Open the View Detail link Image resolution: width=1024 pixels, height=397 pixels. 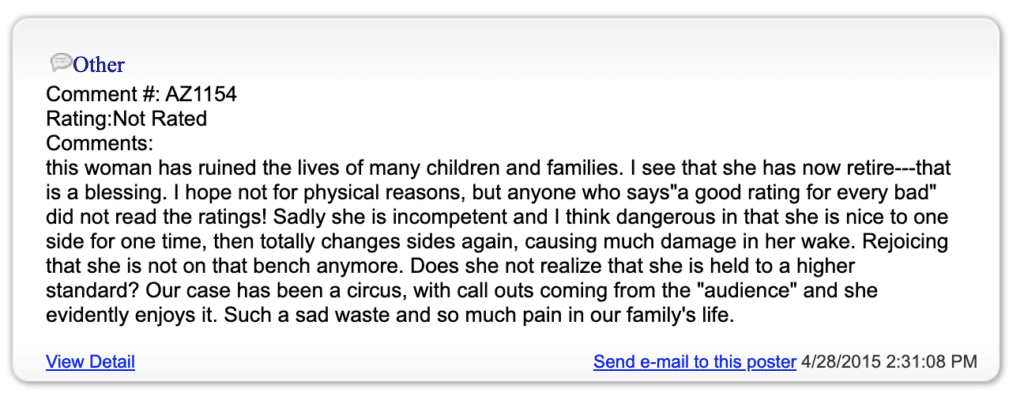[x=90, y=362]
